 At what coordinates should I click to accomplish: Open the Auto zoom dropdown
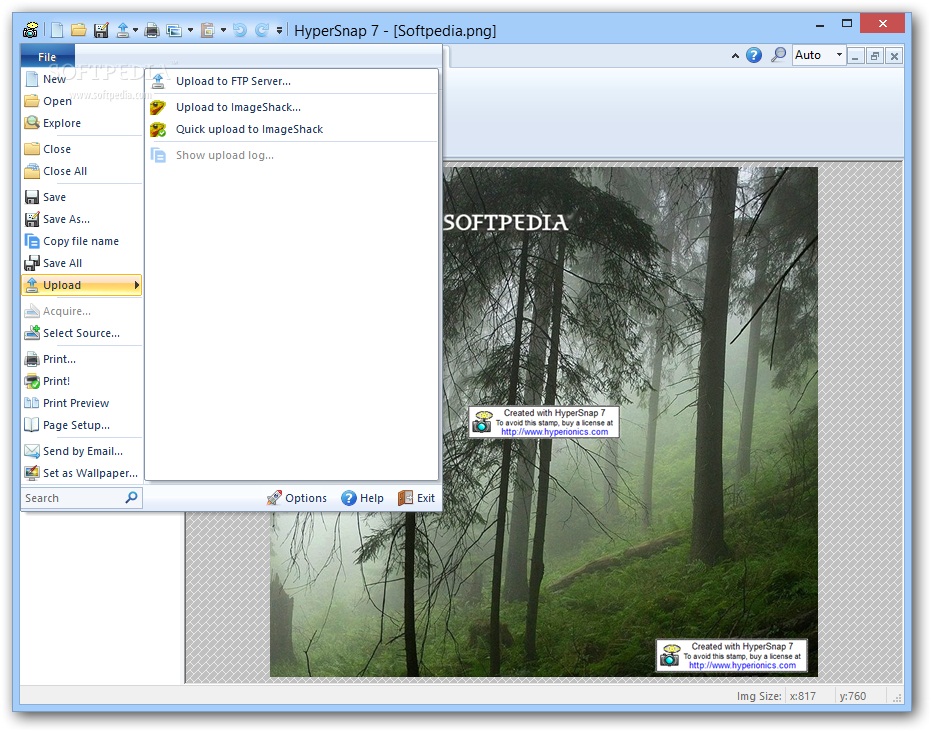click(x=839, y=55)
